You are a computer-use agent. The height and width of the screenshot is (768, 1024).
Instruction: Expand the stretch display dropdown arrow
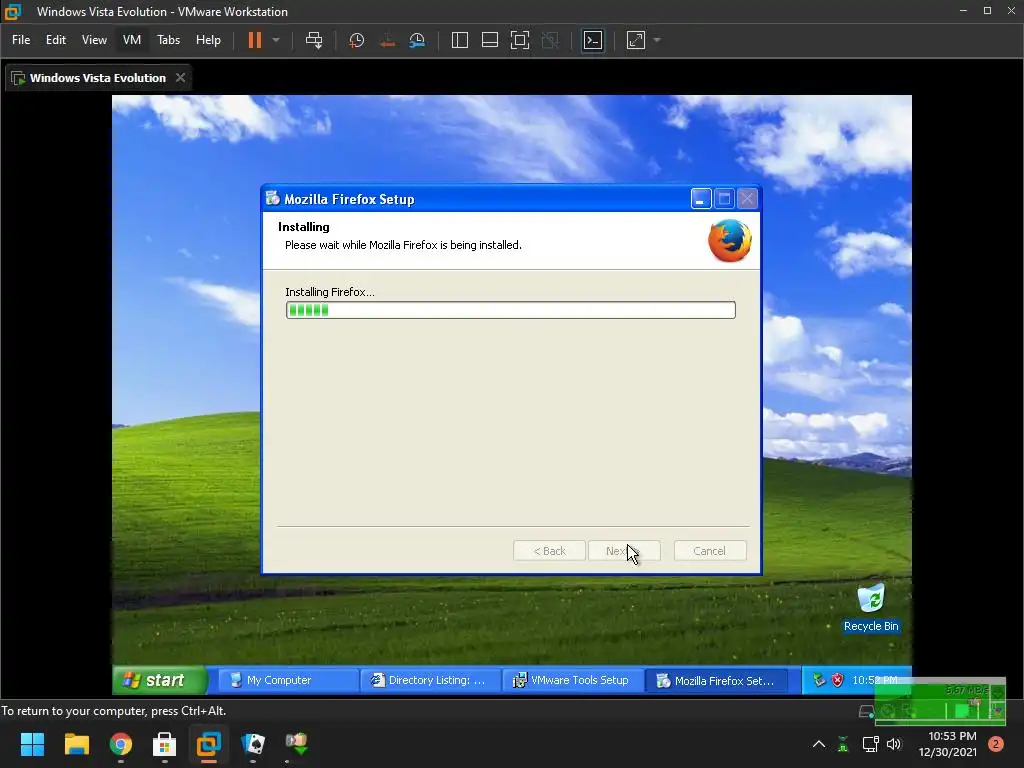tap(658, 40)
